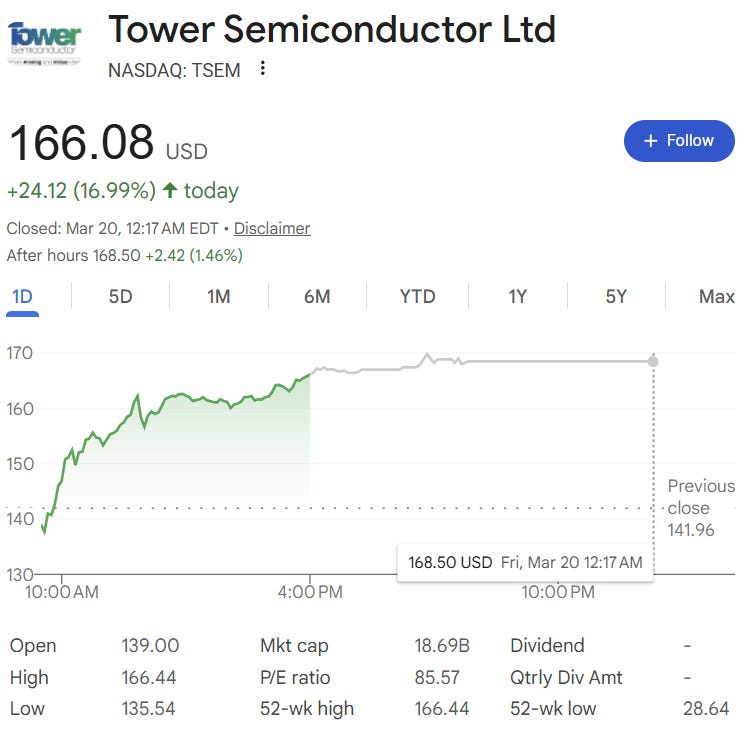Image resolution: width=756 pixels, height=736 pixels.
Task: Select the YTD chart tab
Action: point(418,296)
